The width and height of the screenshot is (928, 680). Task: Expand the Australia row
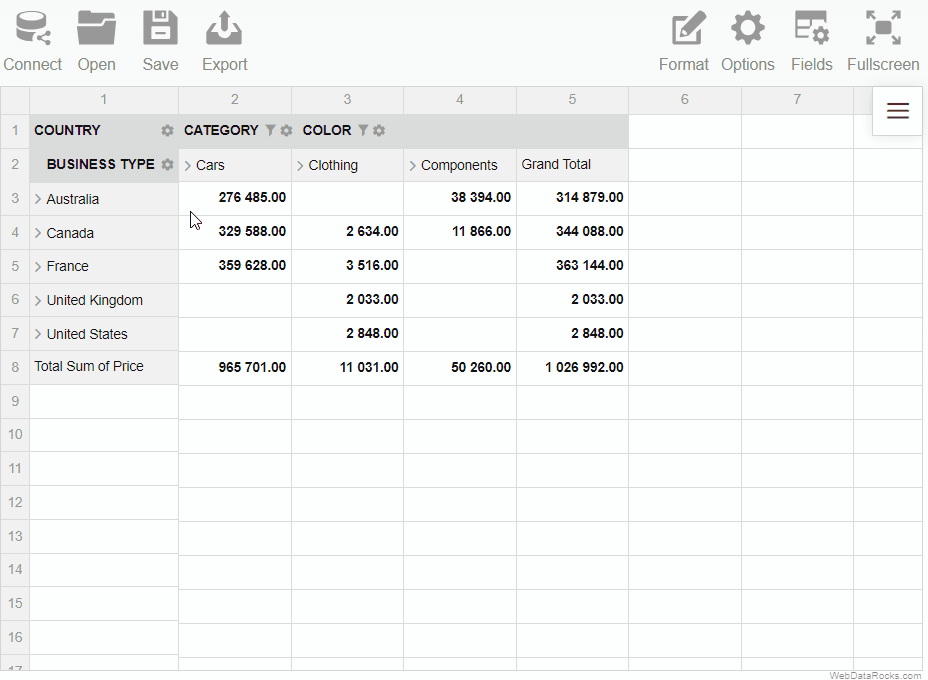click(x=38, y=199)
